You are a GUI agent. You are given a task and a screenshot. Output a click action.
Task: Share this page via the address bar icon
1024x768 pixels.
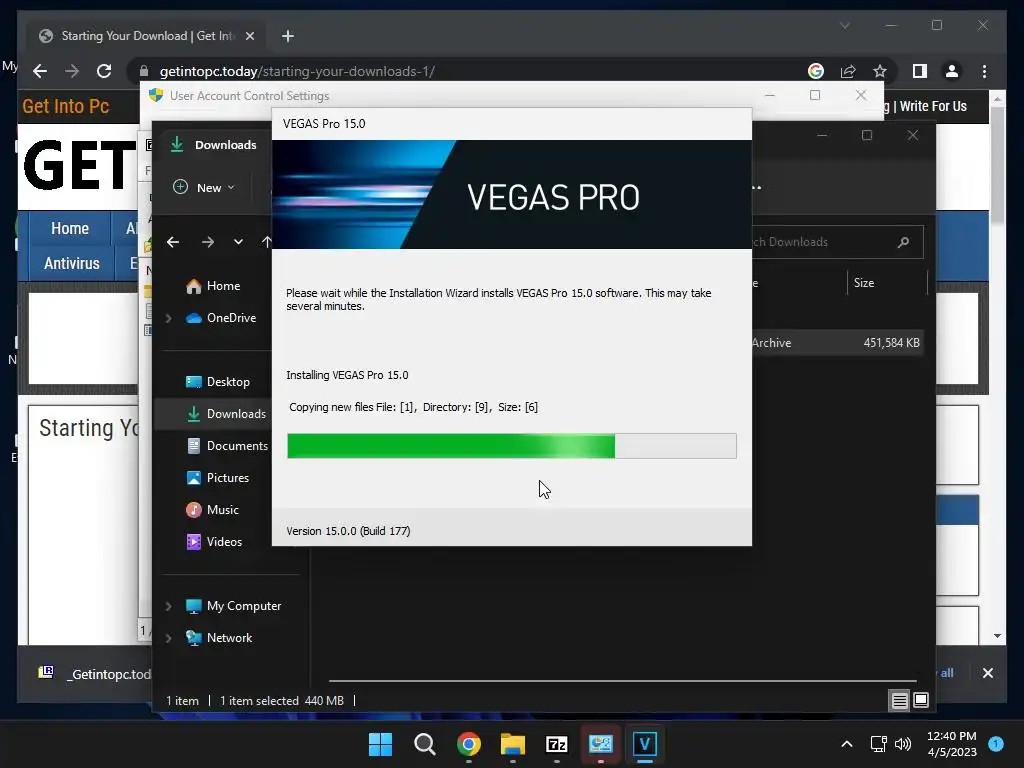click(848, 71)
